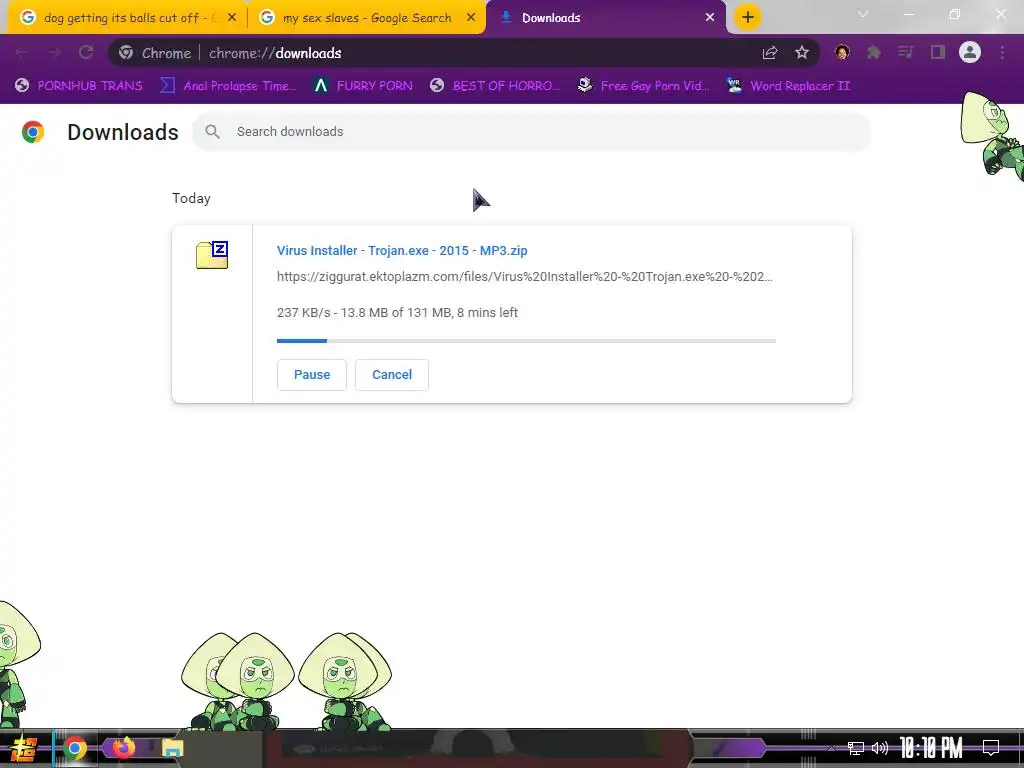Open the Word Replacer II bookmark
This screenshot has height=768, width=1024.
(x=788, y=86)
